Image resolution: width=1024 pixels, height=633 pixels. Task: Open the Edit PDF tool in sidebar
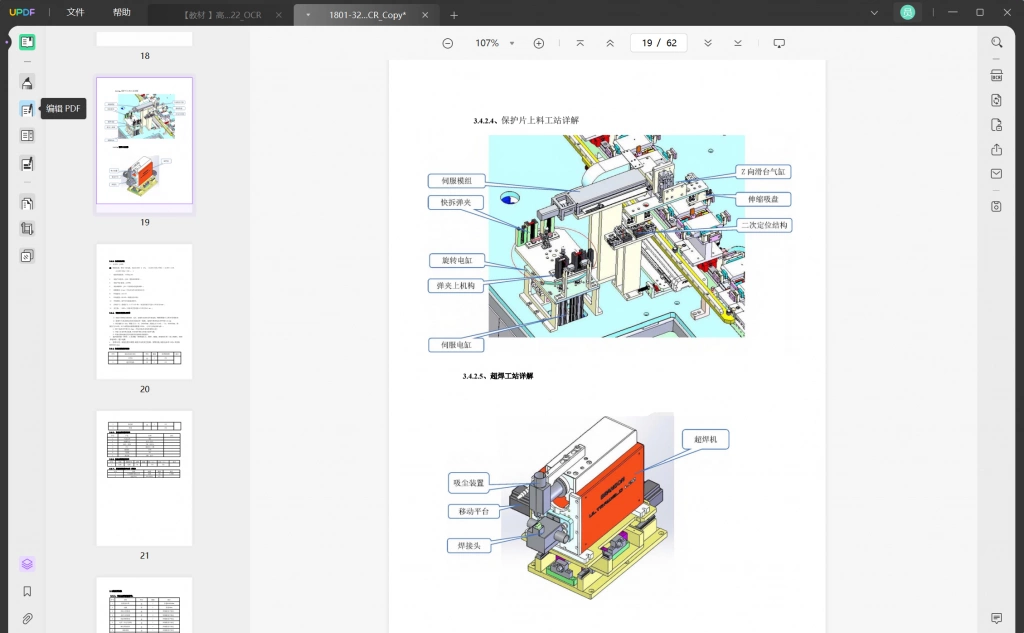27,109
